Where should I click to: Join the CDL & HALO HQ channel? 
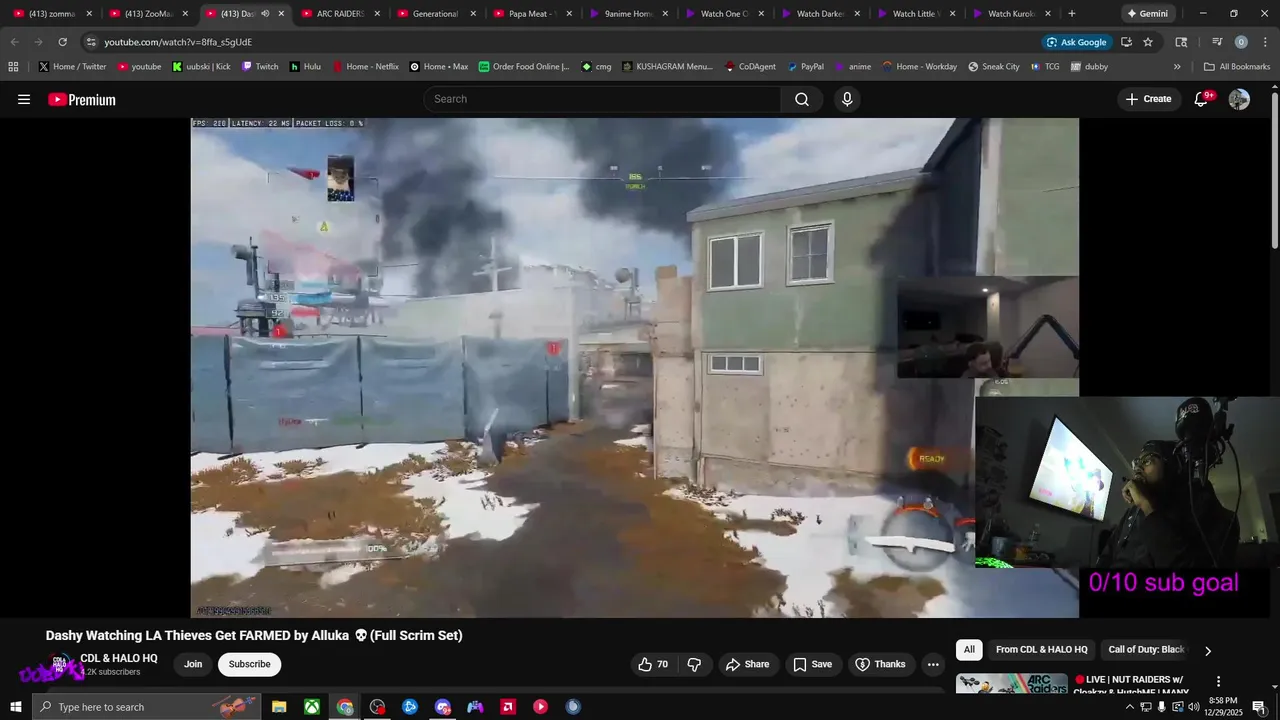[x=193, y=664]
